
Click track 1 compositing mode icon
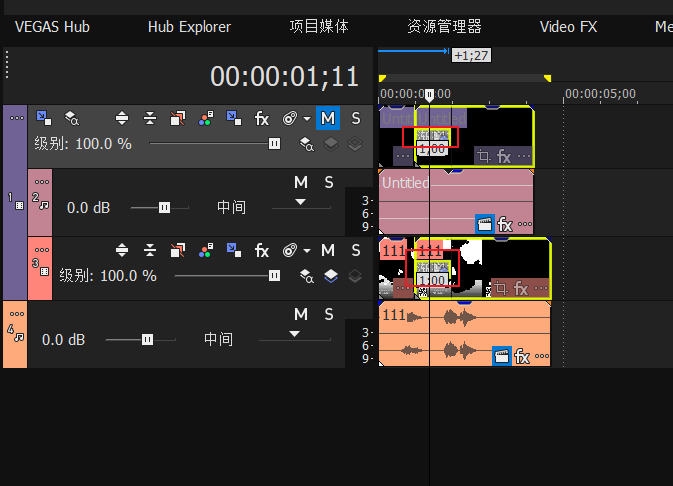(355, 144)
